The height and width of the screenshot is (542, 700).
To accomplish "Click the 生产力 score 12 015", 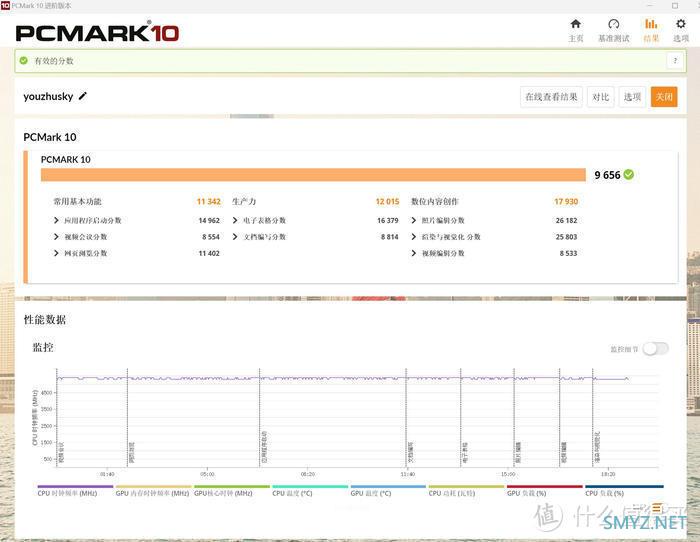I will 387,201.
